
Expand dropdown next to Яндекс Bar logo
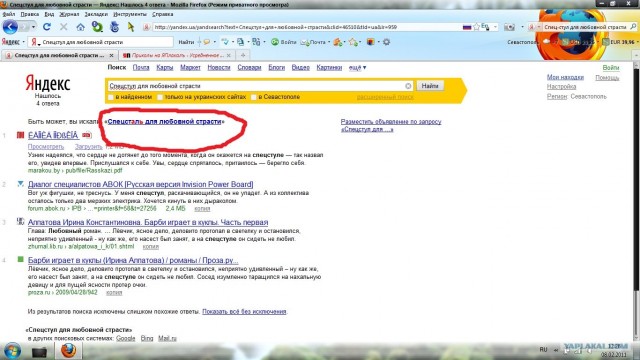24,42
